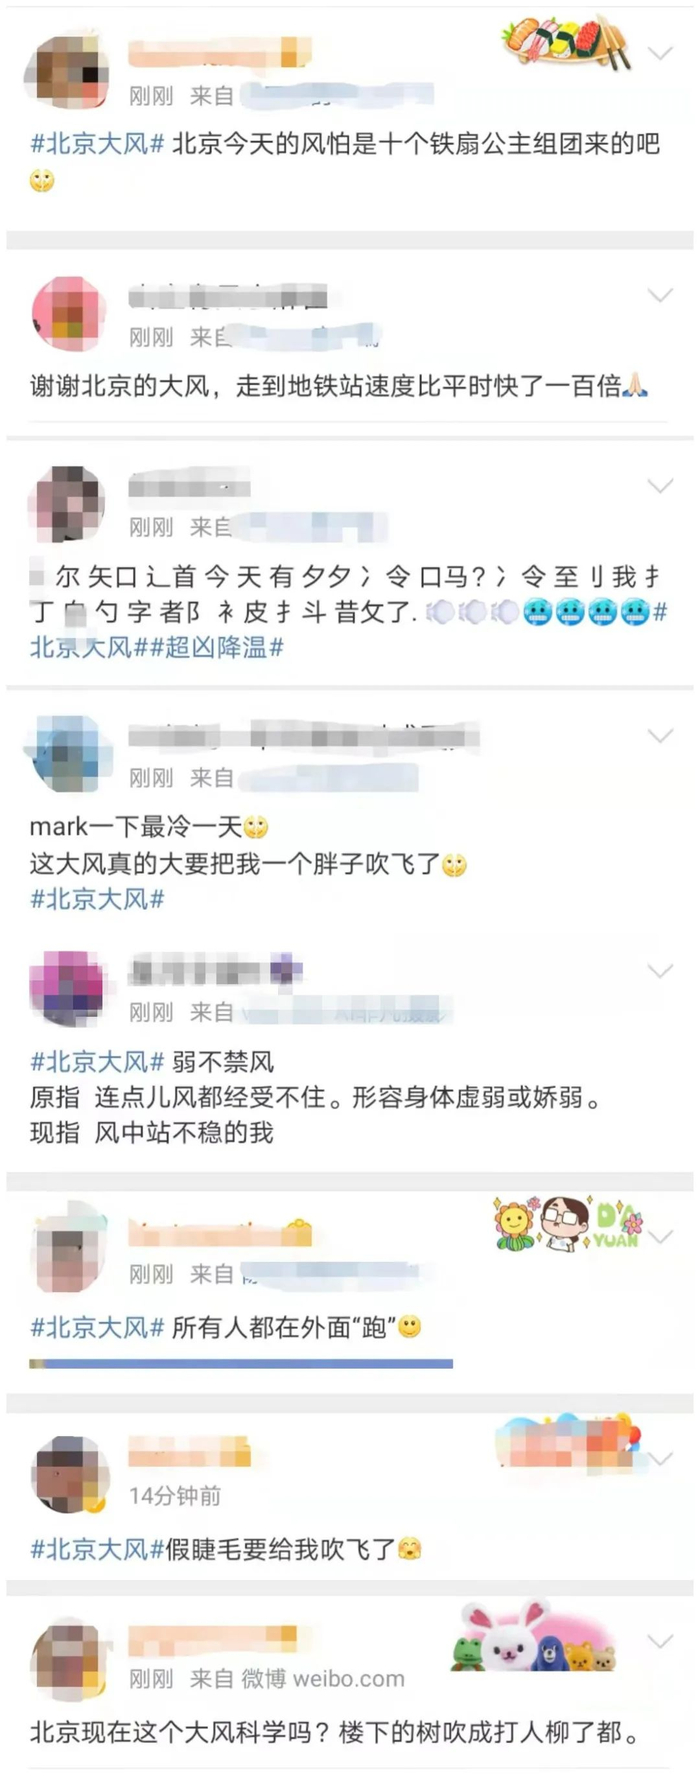Open #北京大风# hashtag in 假睫毛 post
Image resolution: width=700 pixels, height=1784 pixels.
pyautogui.click(x=97, y=1550)
